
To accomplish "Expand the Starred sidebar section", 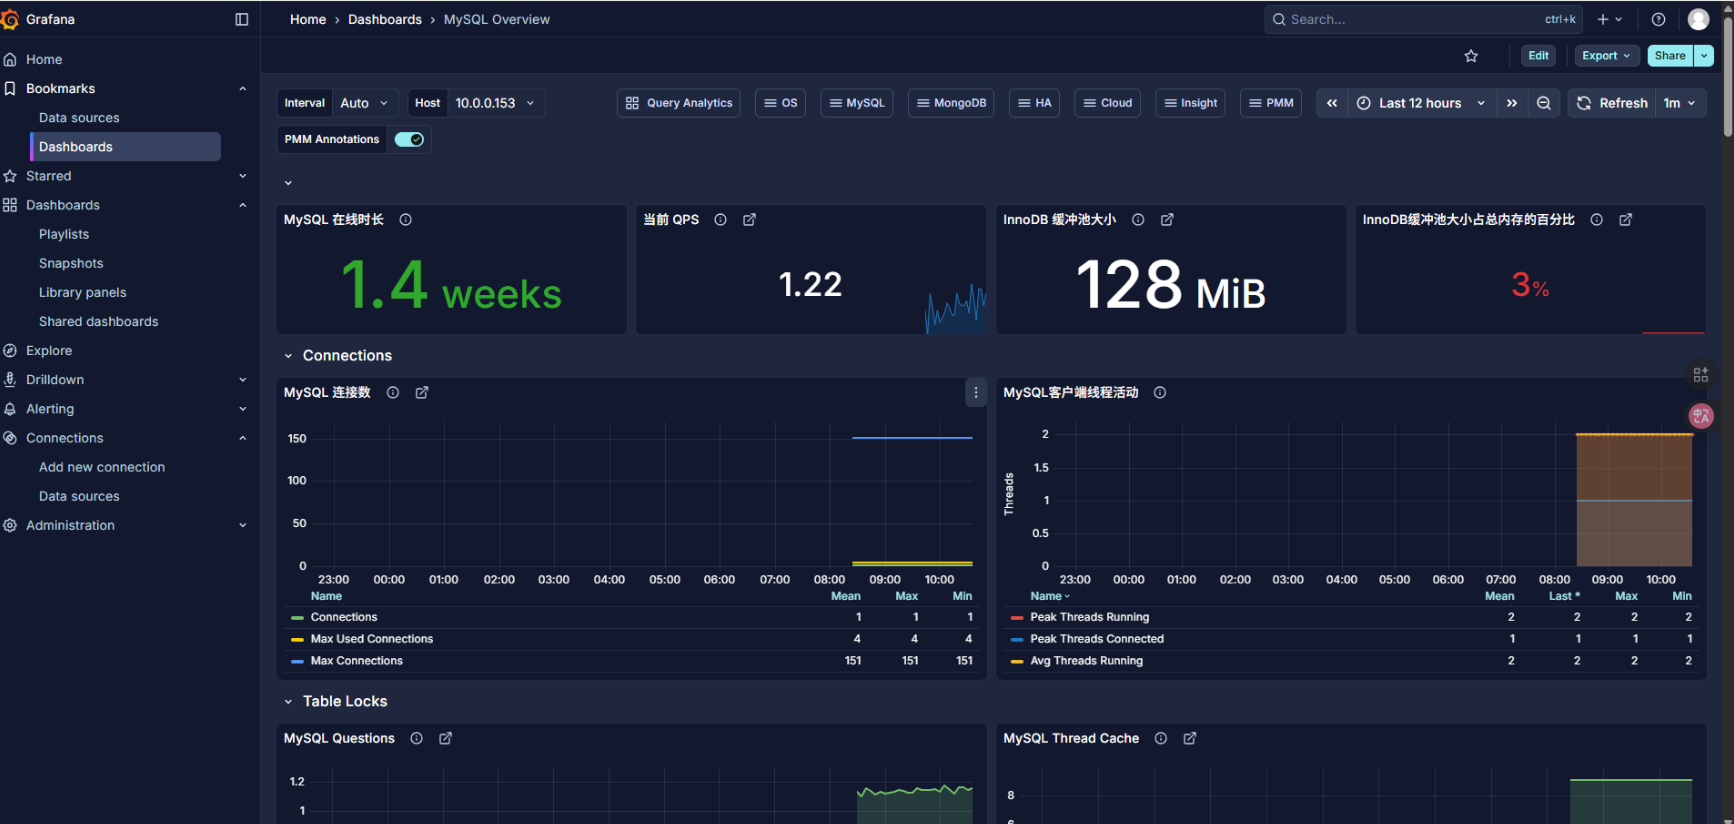I will [242, 176].
